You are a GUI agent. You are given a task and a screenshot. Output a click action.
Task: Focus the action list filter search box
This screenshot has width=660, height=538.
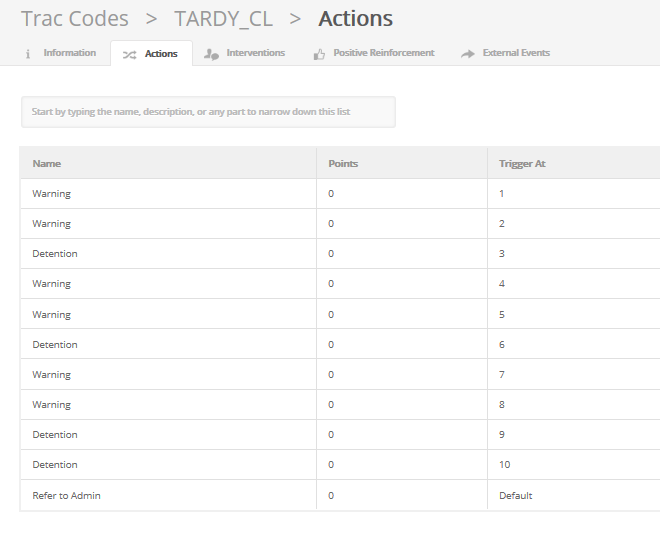(208, 112)
